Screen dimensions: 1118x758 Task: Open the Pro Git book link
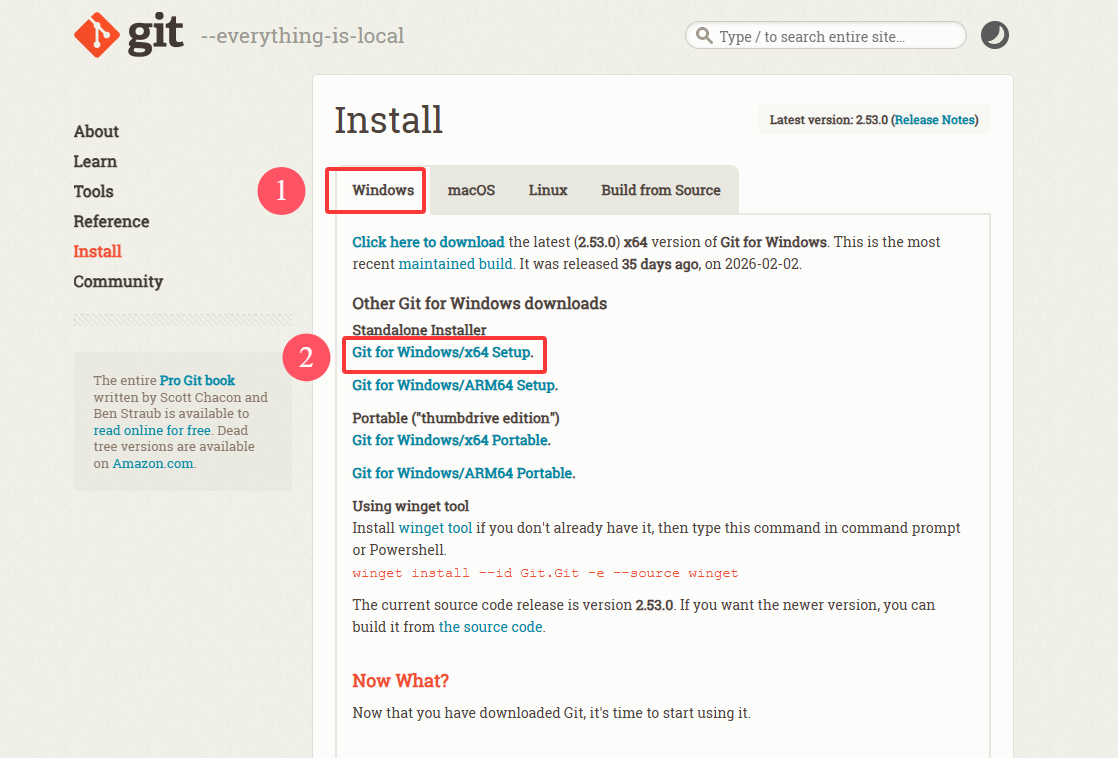(197, 380)
